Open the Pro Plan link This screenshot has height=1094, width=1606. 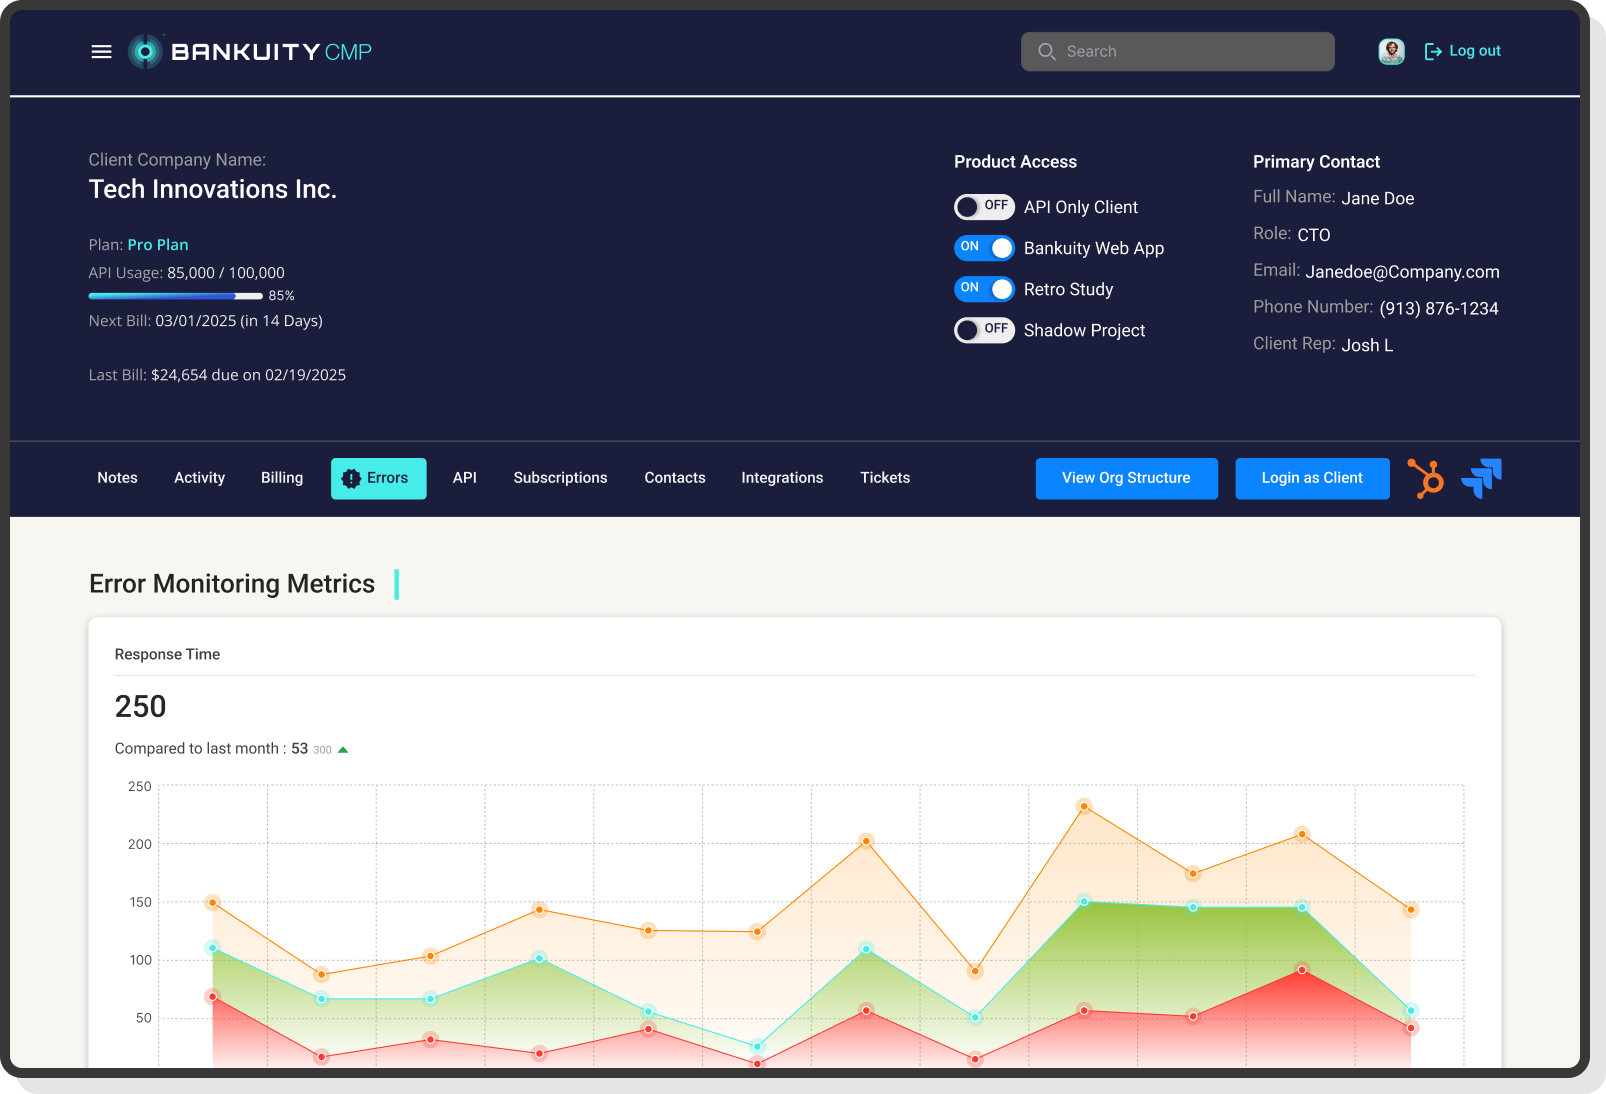[x=157, y=244]
